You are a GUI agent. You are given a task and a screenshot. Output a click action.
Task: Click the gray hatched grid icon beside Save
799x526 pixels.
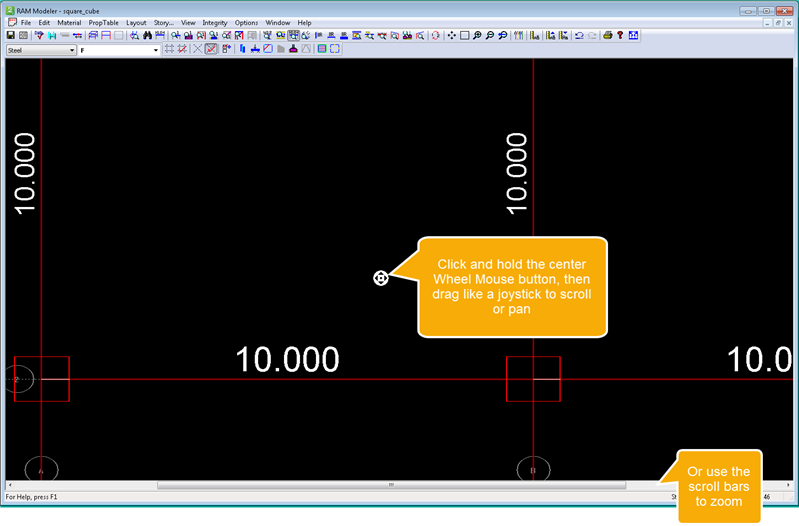23,35
